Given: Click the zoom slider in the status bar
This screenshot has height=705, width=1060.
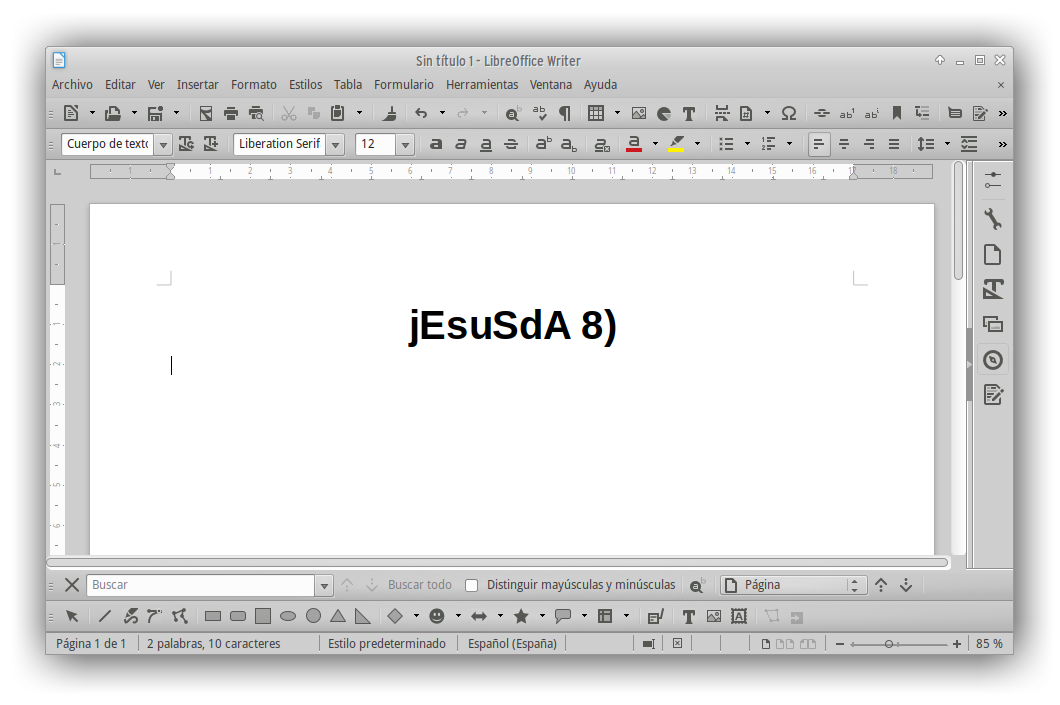Looking at the screenshot, I should click(888, 644).
